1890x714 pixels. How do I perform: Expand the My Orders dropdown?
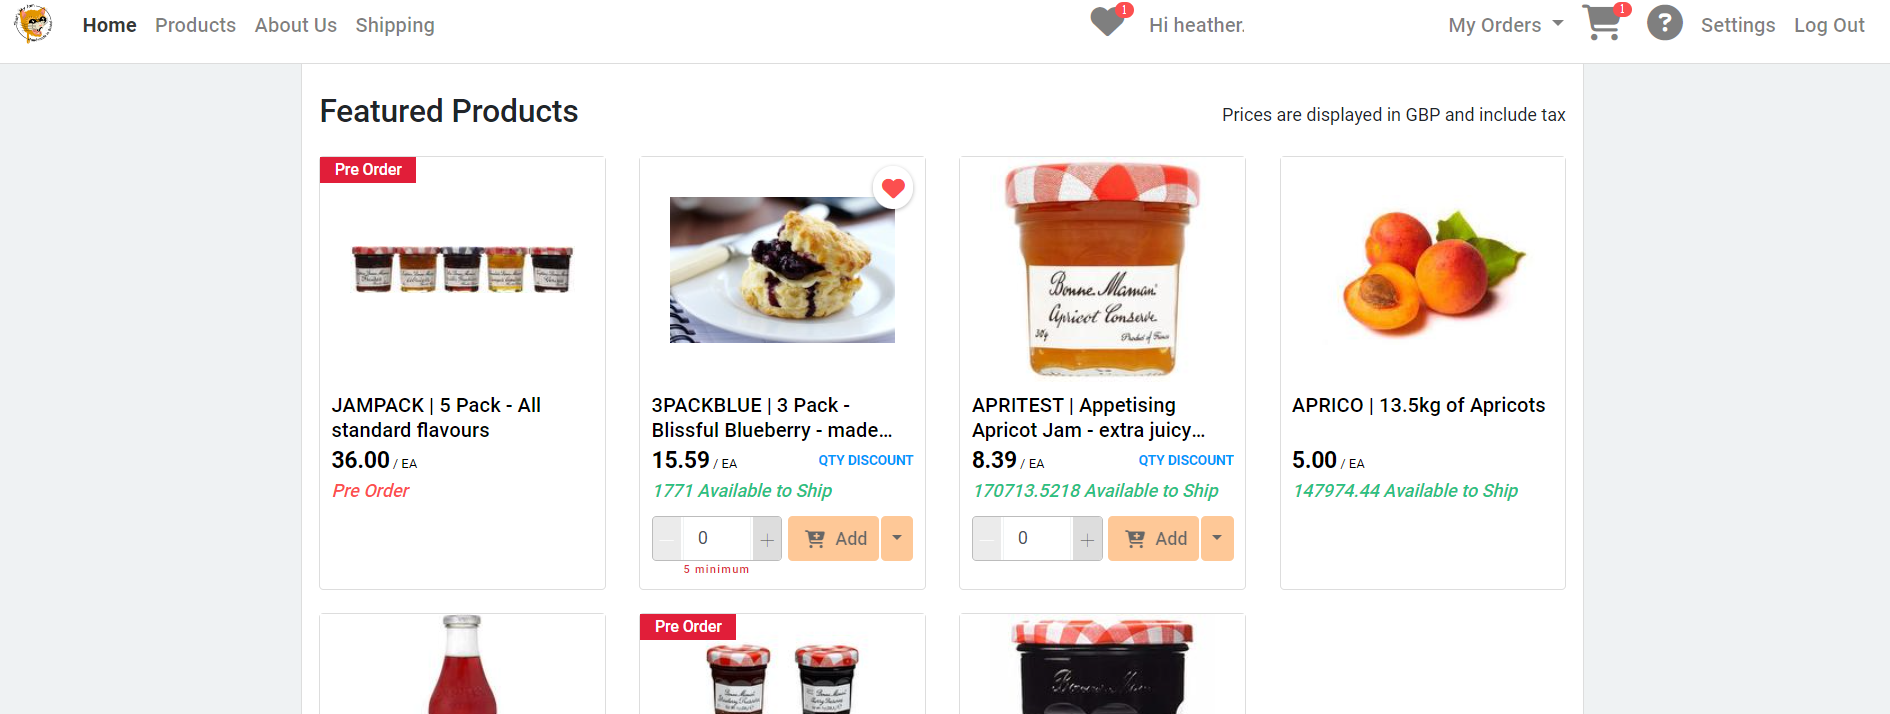[1505, 25]
